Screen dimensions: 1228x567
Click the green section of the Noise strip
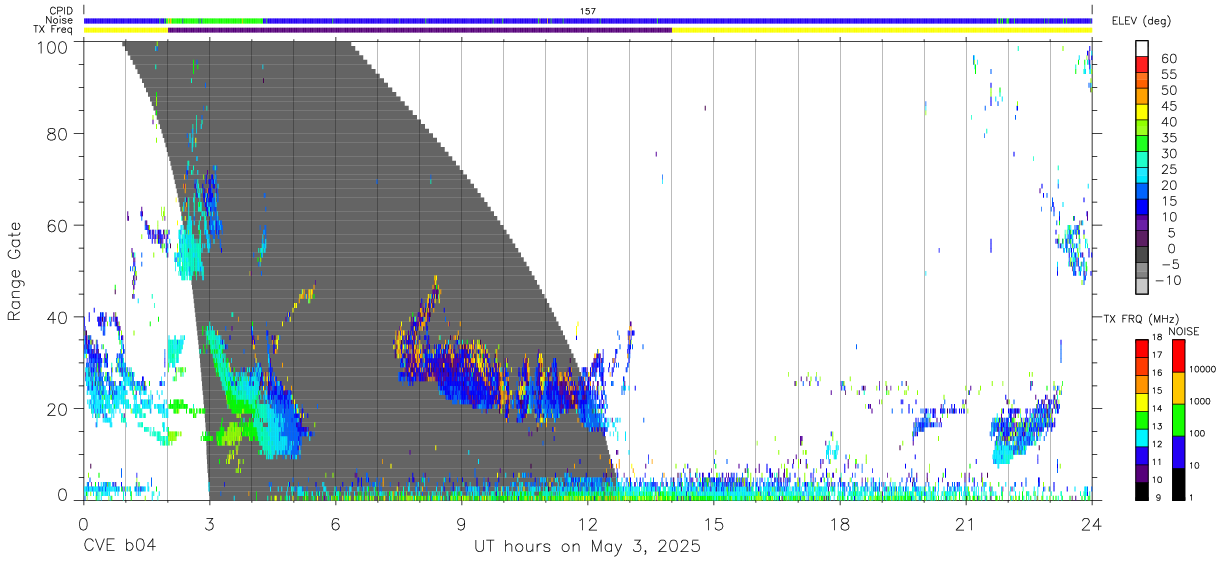pyautogui.click(x=215, y=20)
